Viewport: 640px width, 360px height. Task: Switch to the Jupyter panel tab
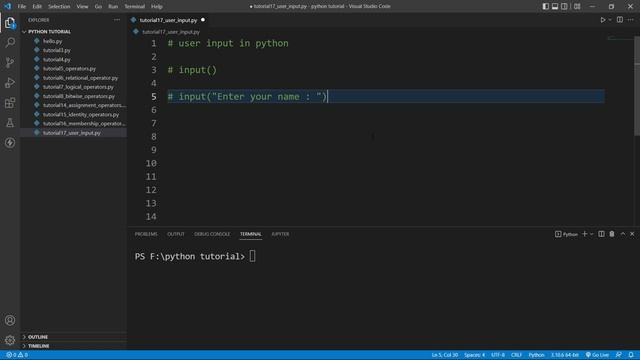pos(280,234)
